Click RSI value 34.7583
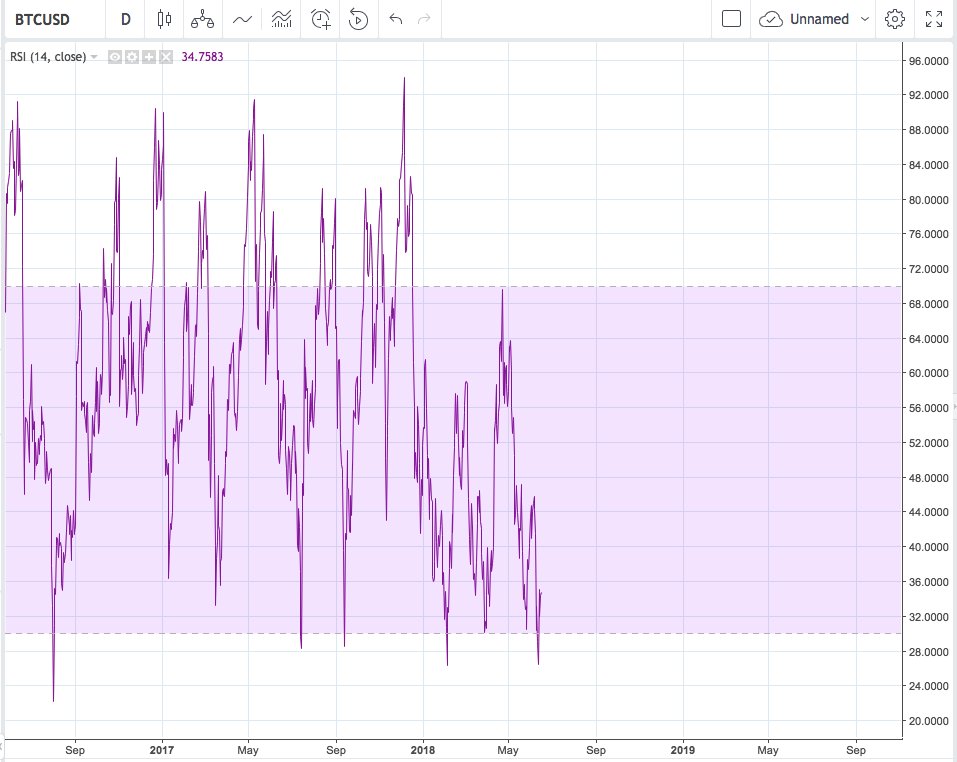This screenshot has height=762, width=957. click(203, 57)
